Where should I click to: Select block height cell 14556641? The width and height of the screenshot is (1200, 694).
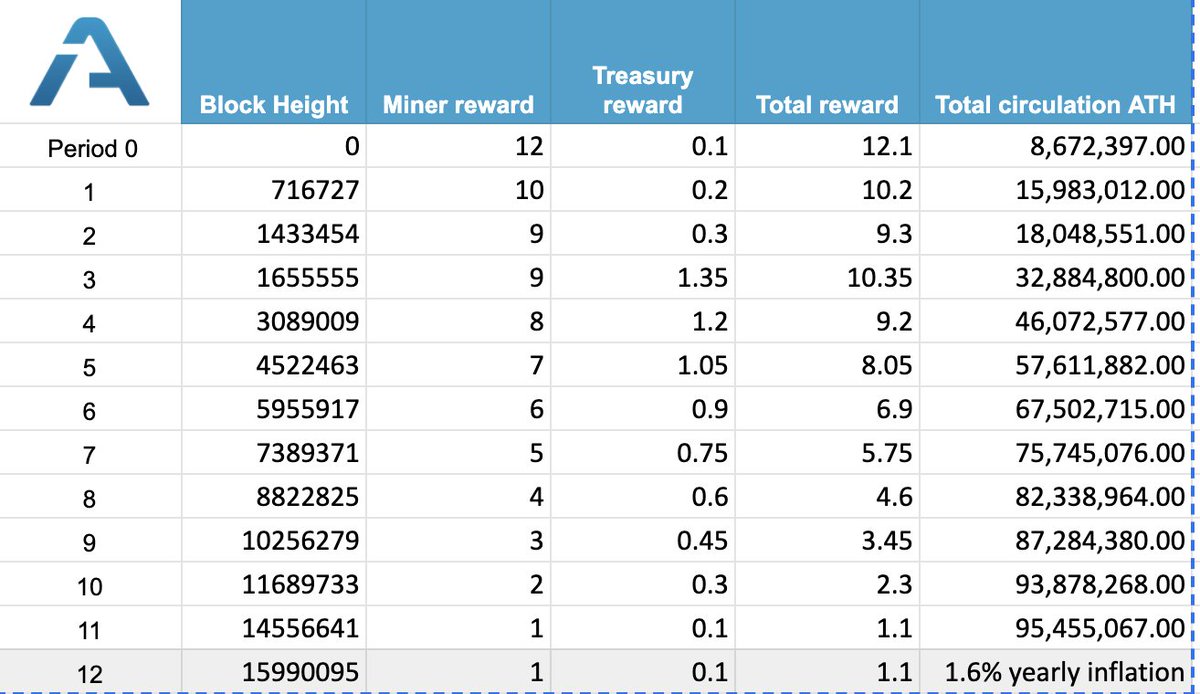(x=274, y=629)
